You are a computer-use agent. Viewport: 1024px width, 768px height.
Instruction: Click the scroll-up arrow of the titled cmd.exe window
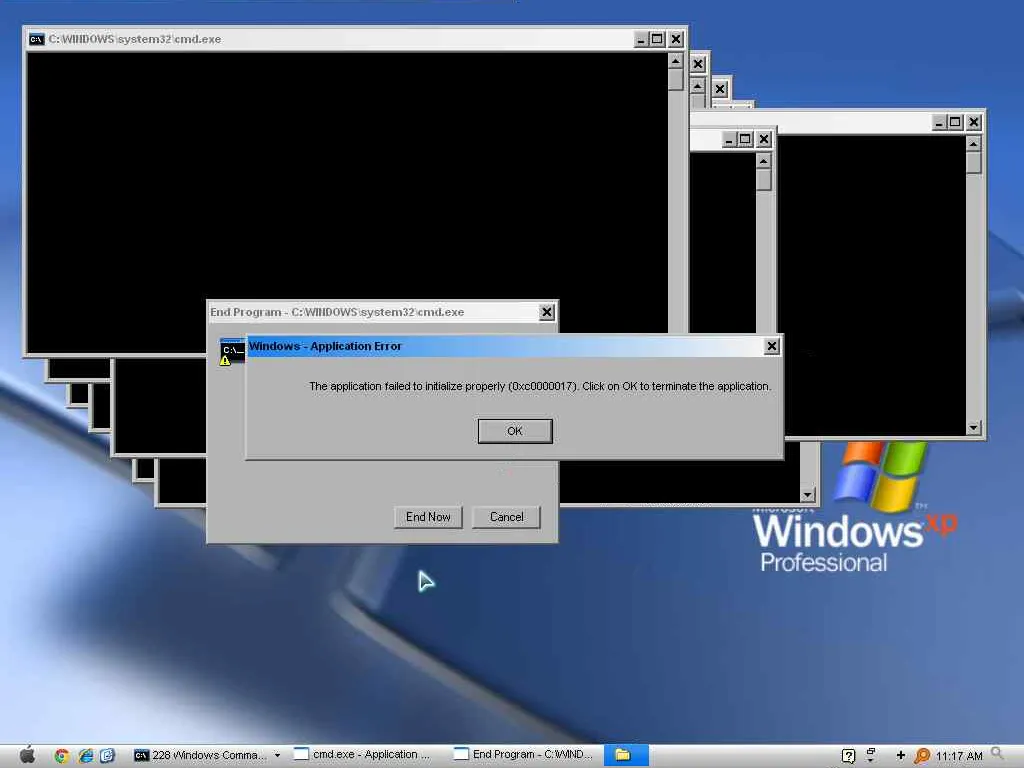676,61
